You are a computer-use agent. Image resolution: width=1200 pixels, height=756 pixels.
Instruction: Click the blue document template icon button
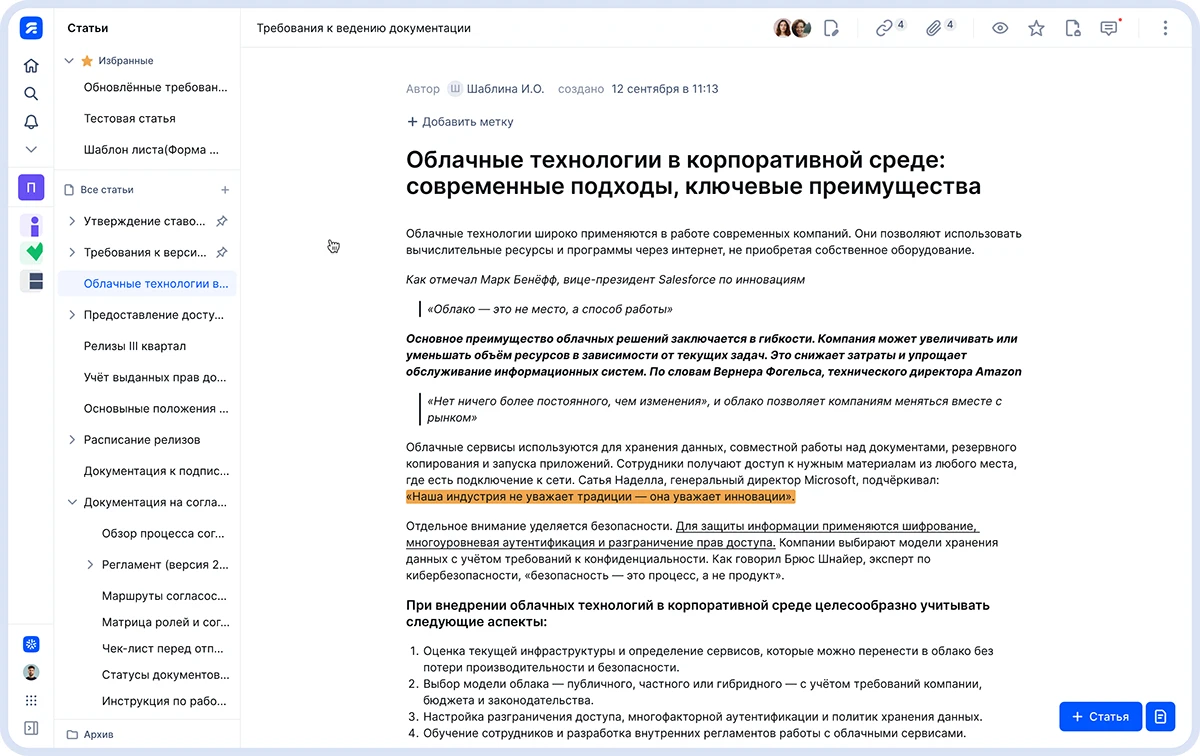[x=1161, y=717]
